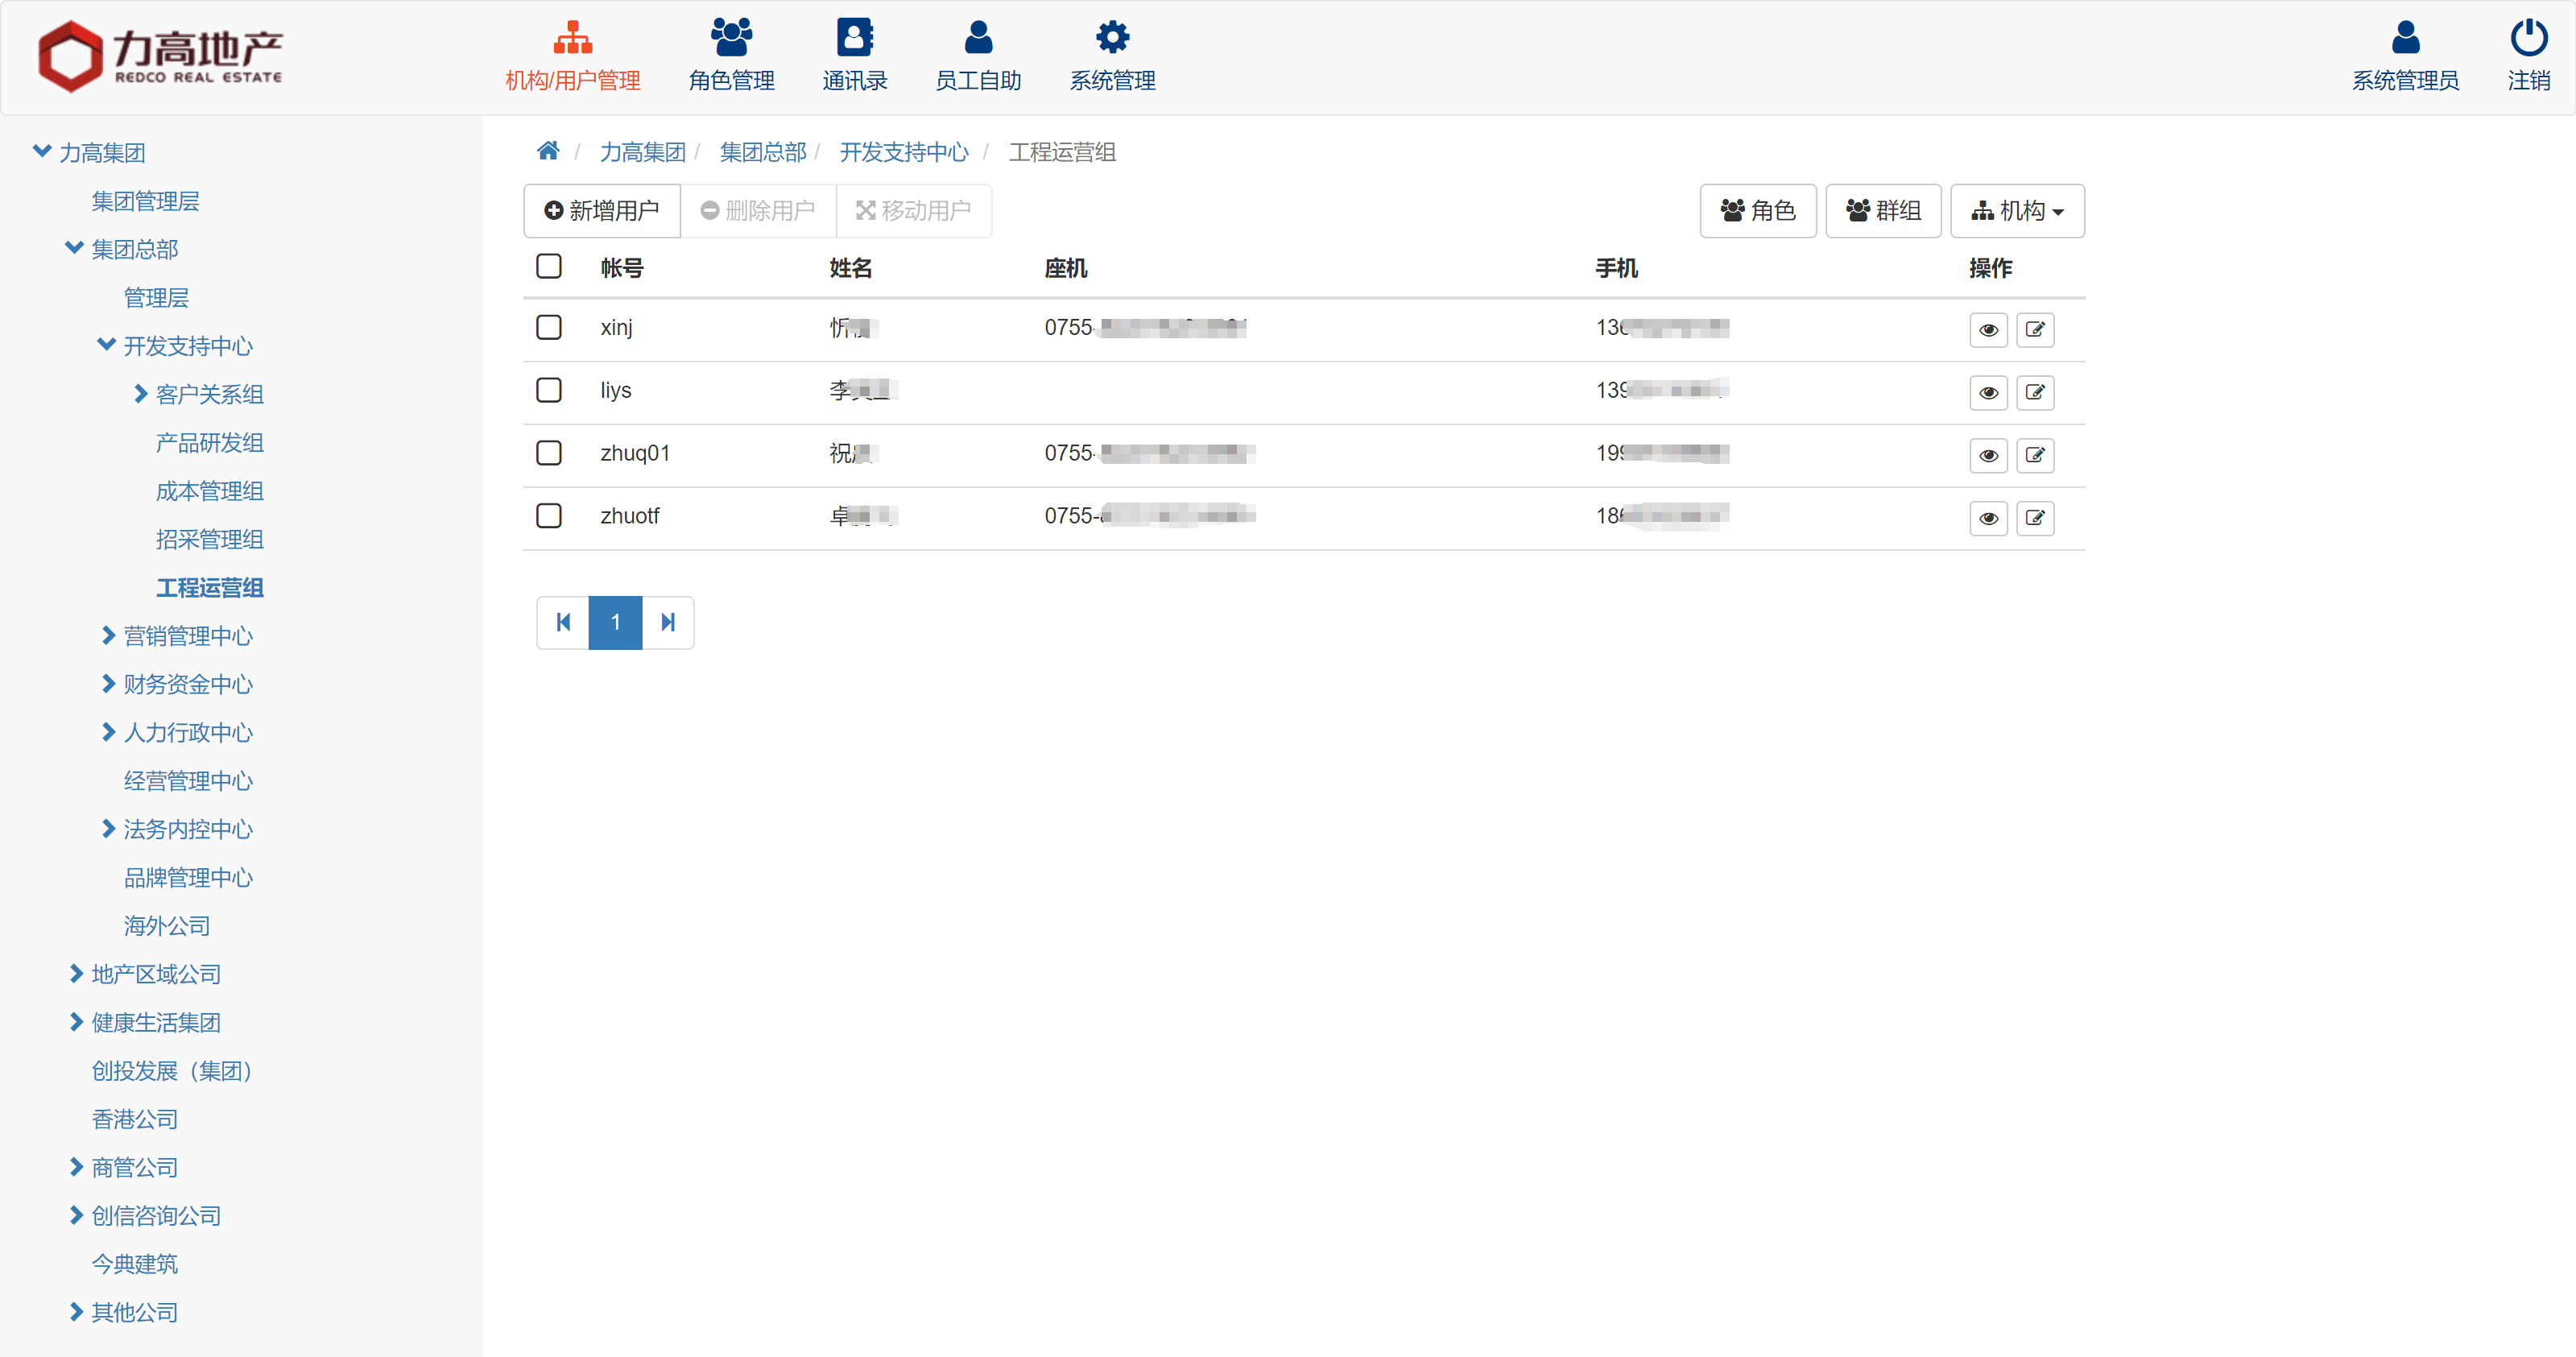Expand the 客户关系组 tree node
Screen dimensions: 2576x1357
click(x=140, y=393)
